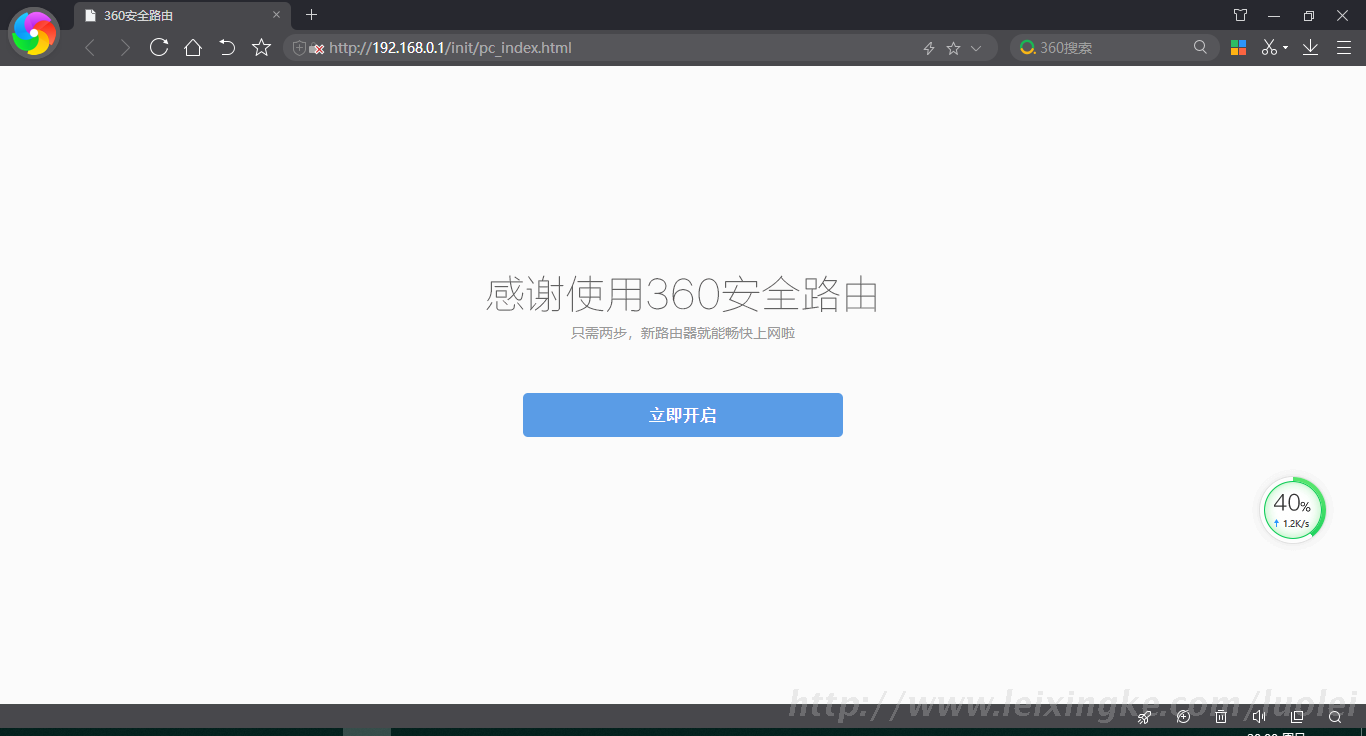Viewport: 1366px width, 736px height.
Task: Click the 360 browser logo avatar
Action: [x=34, y=34]
